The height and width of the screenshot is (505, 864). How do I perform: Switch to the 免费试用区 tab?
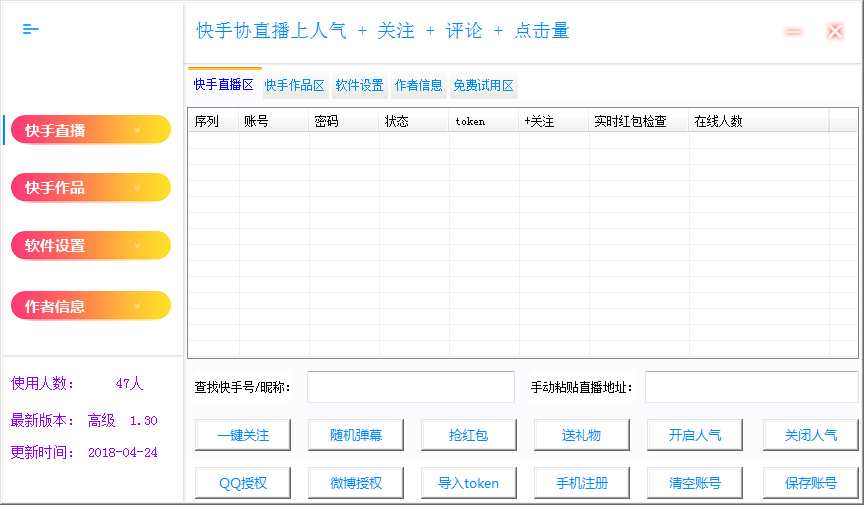pos(484,85)
